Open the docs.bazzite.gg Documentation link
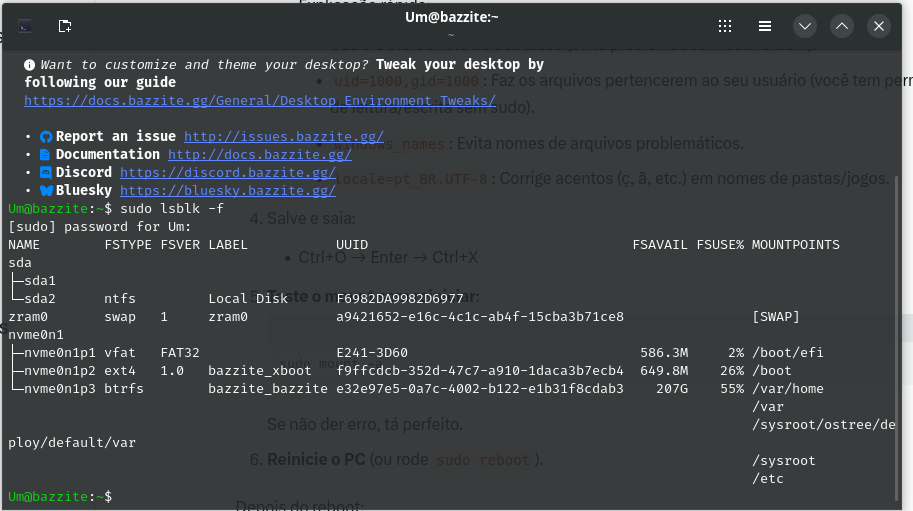The width and height of the screenshot is (913, 511). [251, 155]
